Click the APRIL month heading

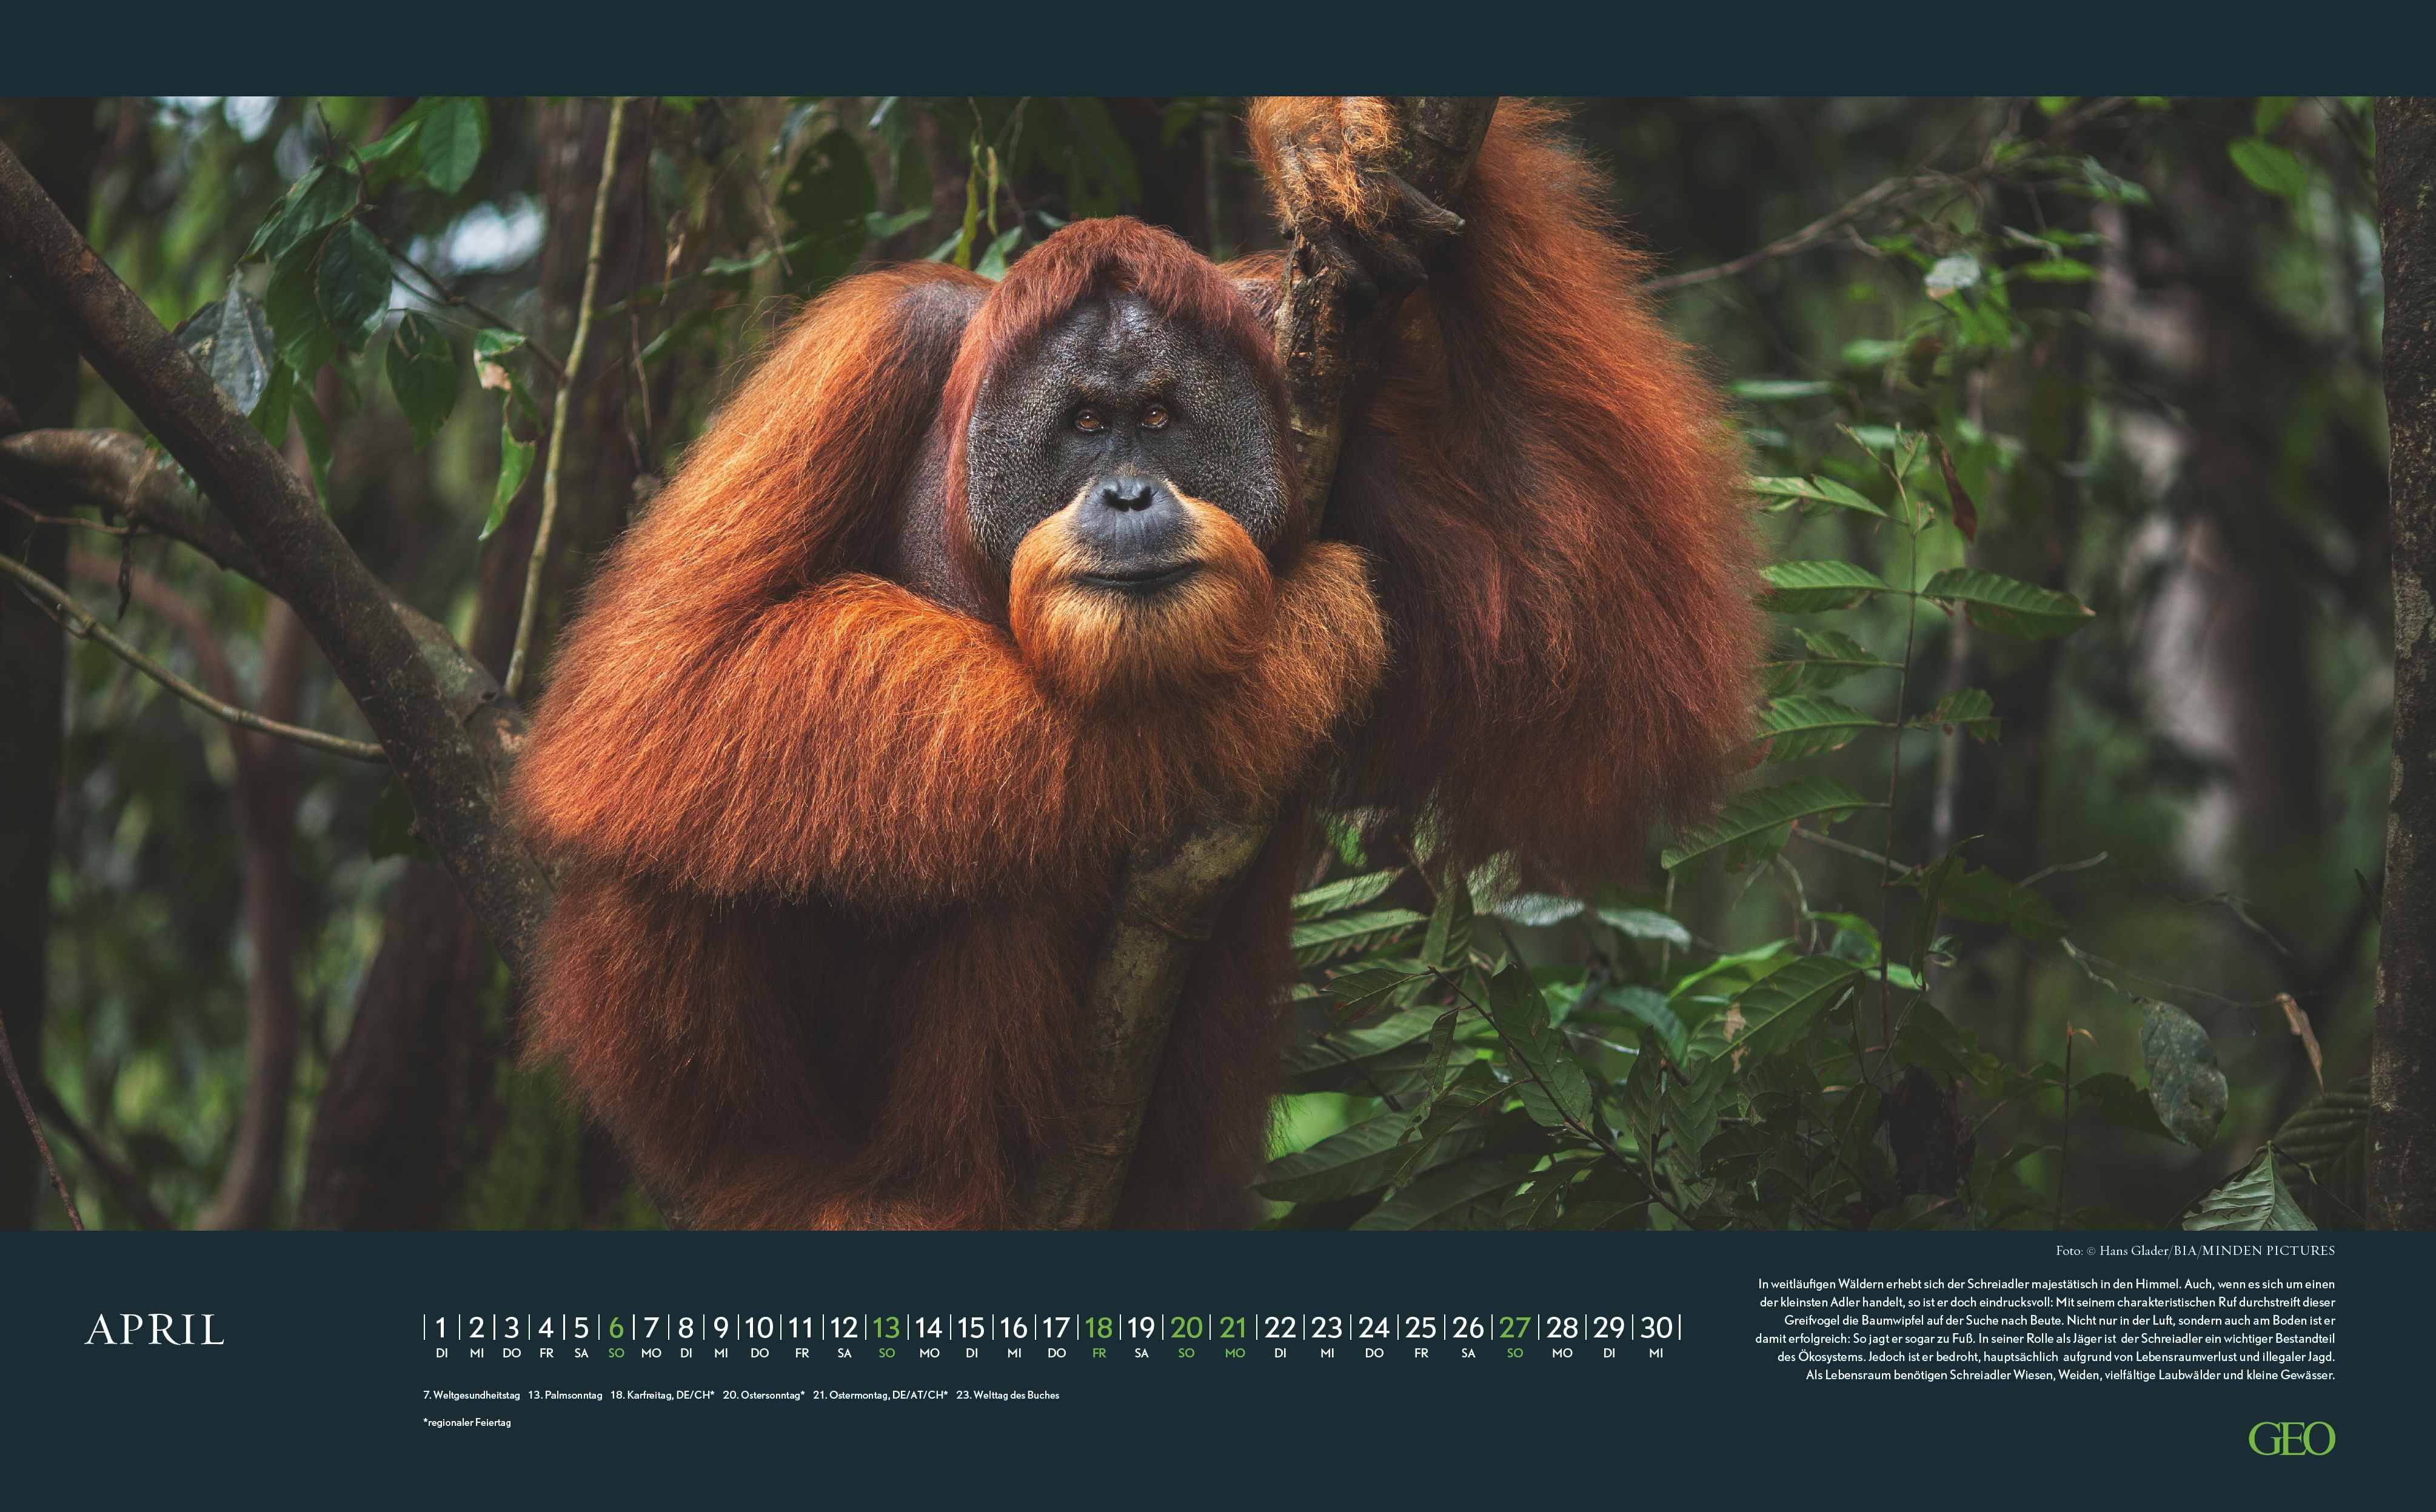pos(155,1330)
